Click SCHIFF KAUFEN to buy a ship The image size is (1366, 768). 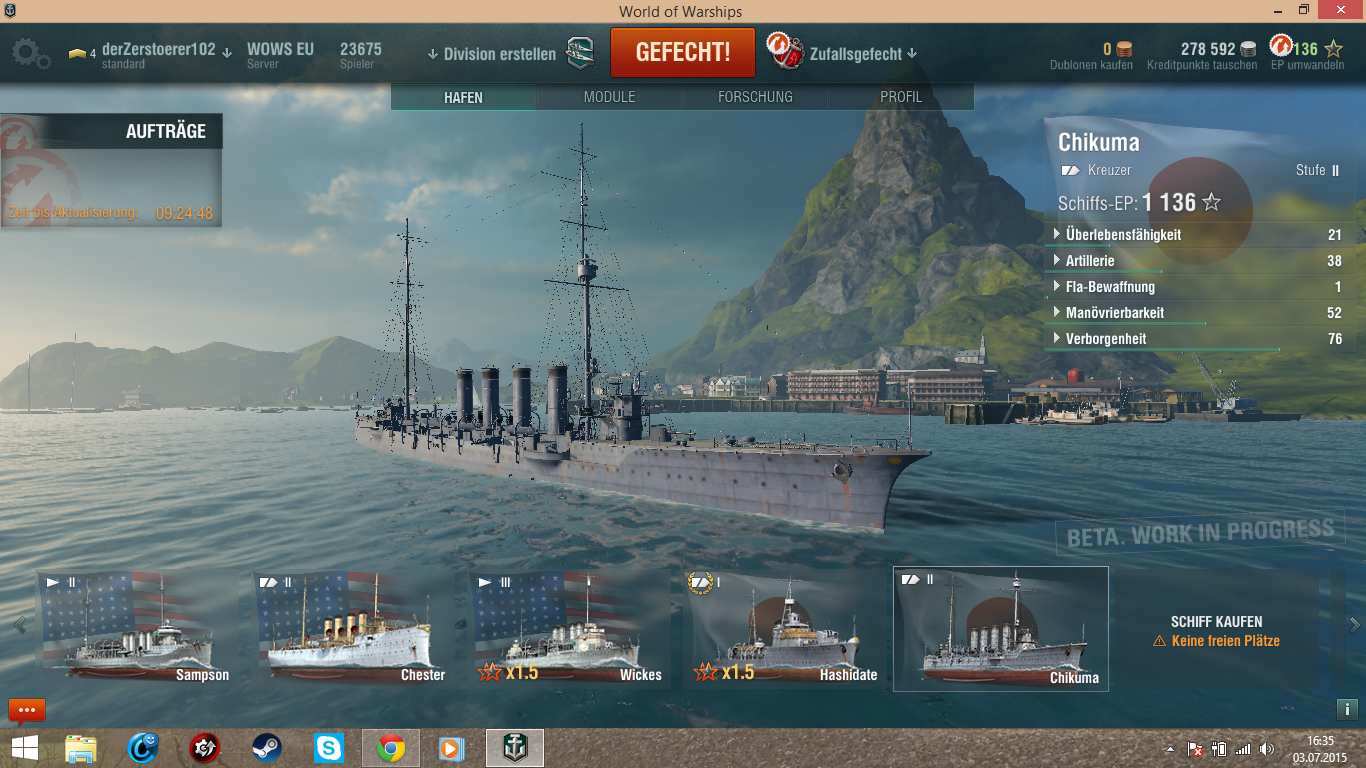click(x=1216, y=621)
